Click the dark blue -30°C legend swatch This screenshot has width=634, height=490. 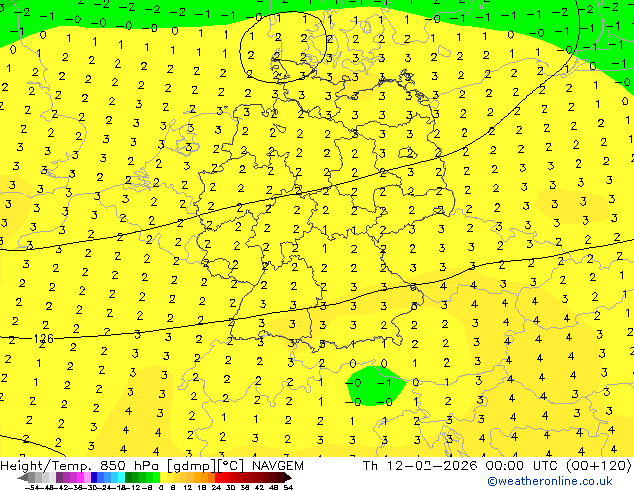[94, 477]
